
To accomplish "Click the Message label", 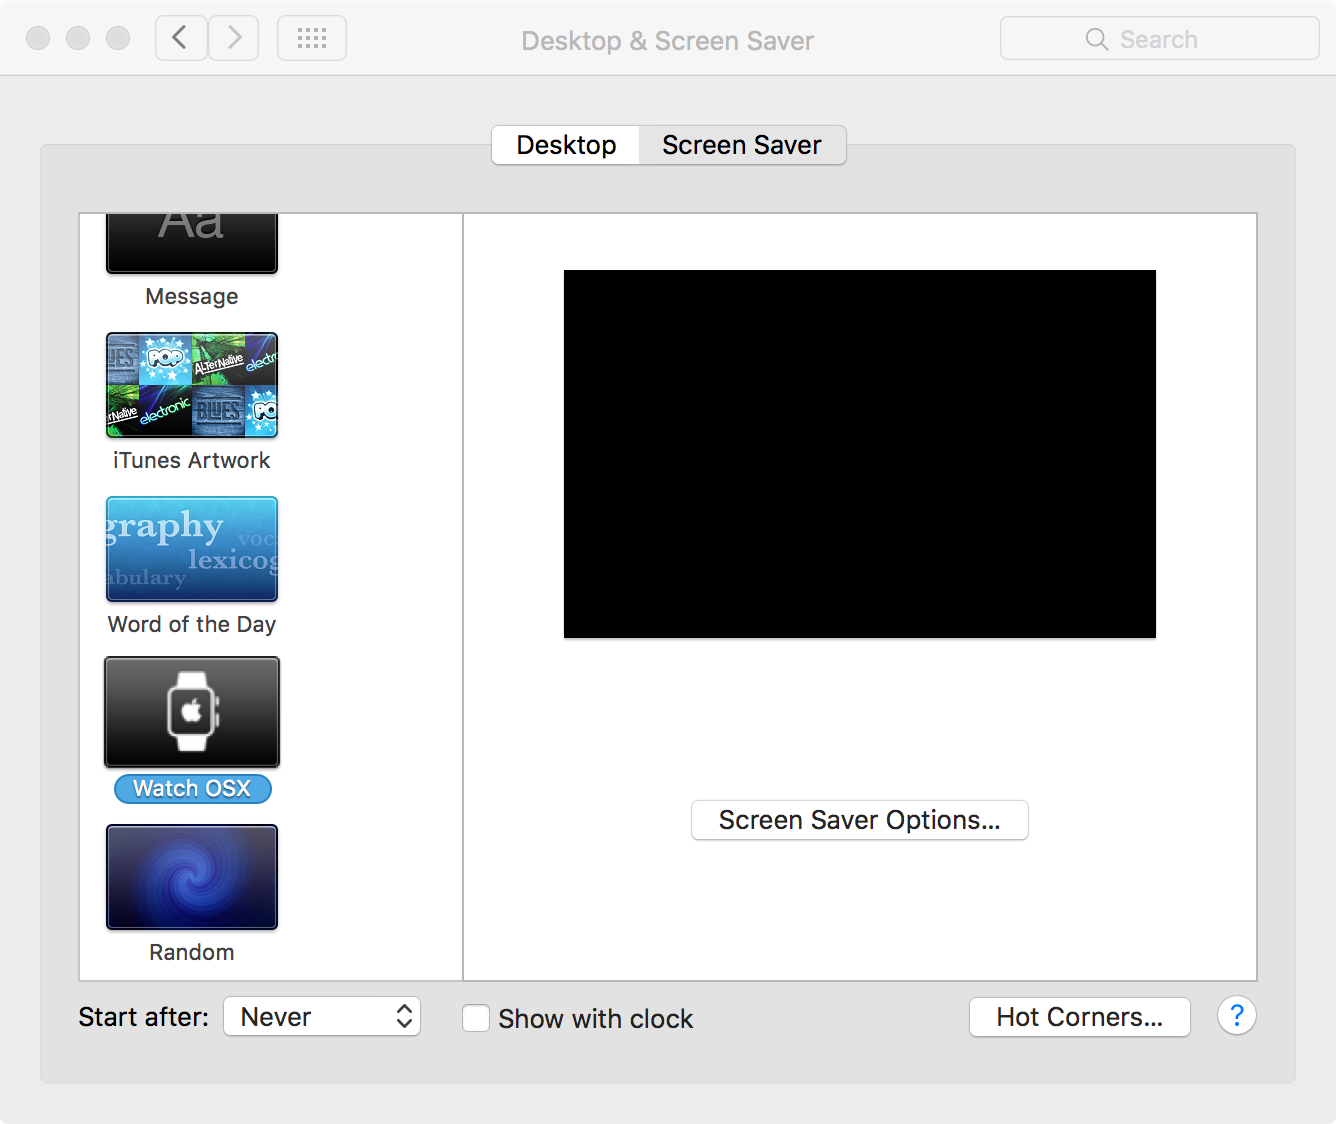I will coord(192,296).
